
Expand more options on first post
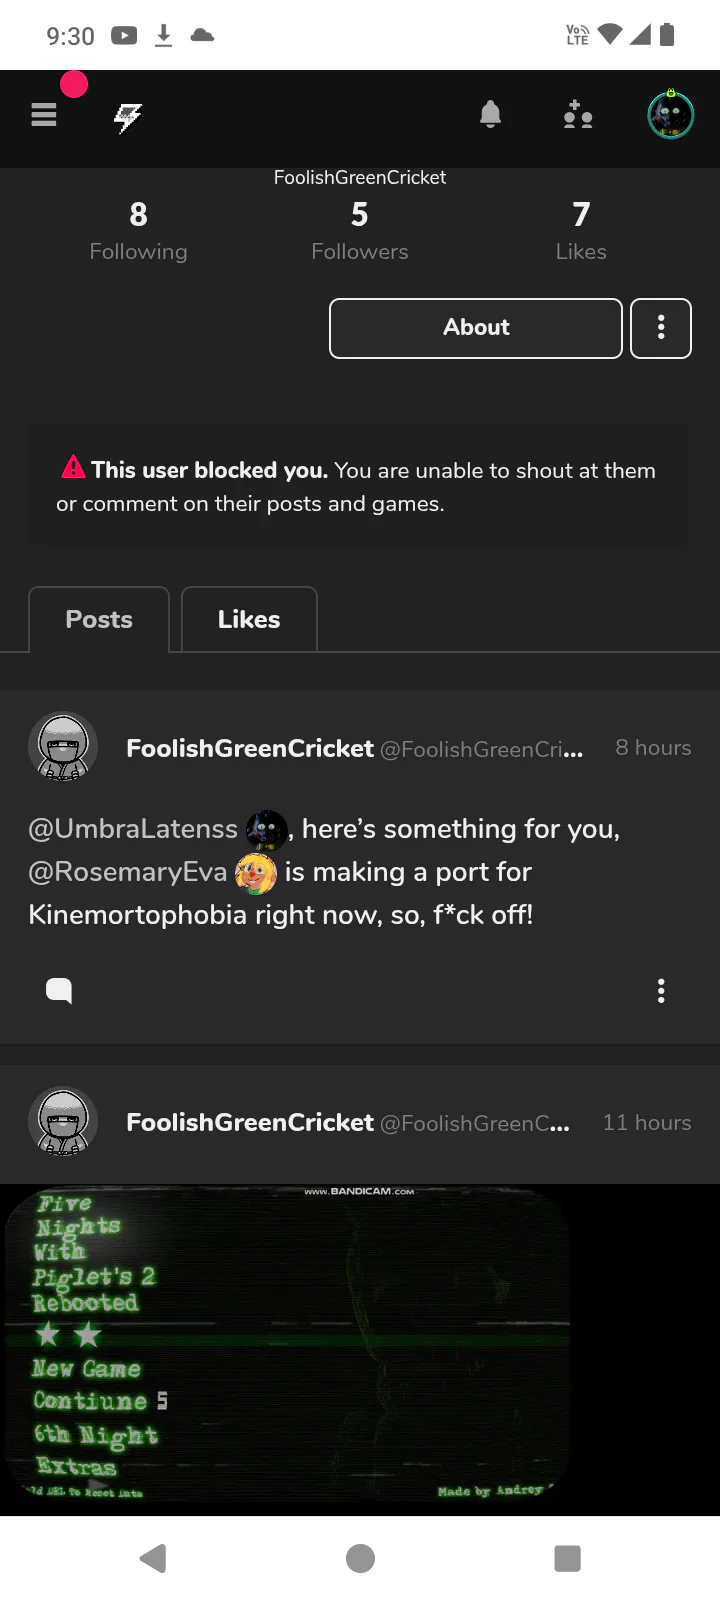tap(661, 990)
